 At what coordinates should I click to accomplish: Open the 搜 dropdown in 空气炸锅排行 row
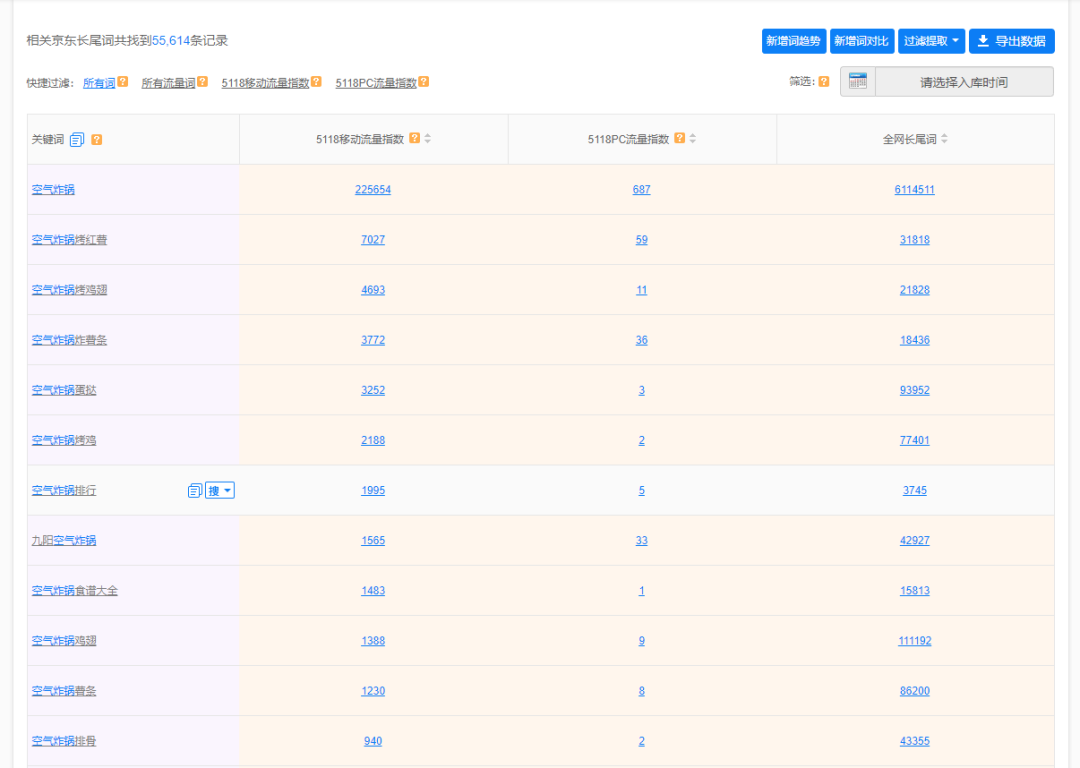pyautogui.click(x=219, y=490)
